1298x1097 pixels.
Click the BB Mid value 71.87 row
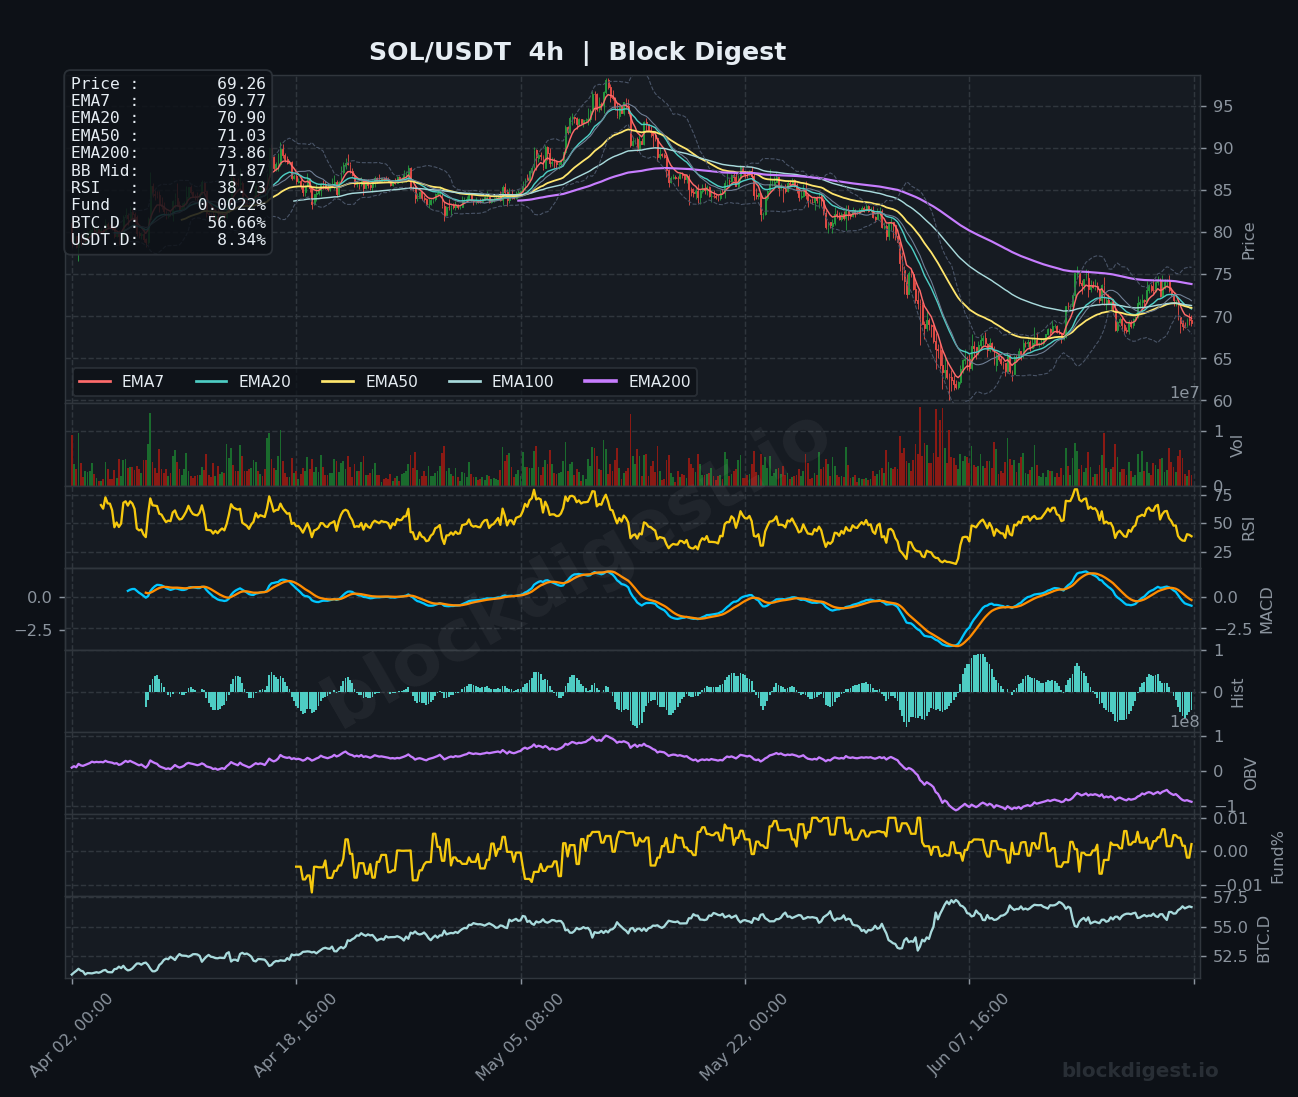(x=168, y=170)
